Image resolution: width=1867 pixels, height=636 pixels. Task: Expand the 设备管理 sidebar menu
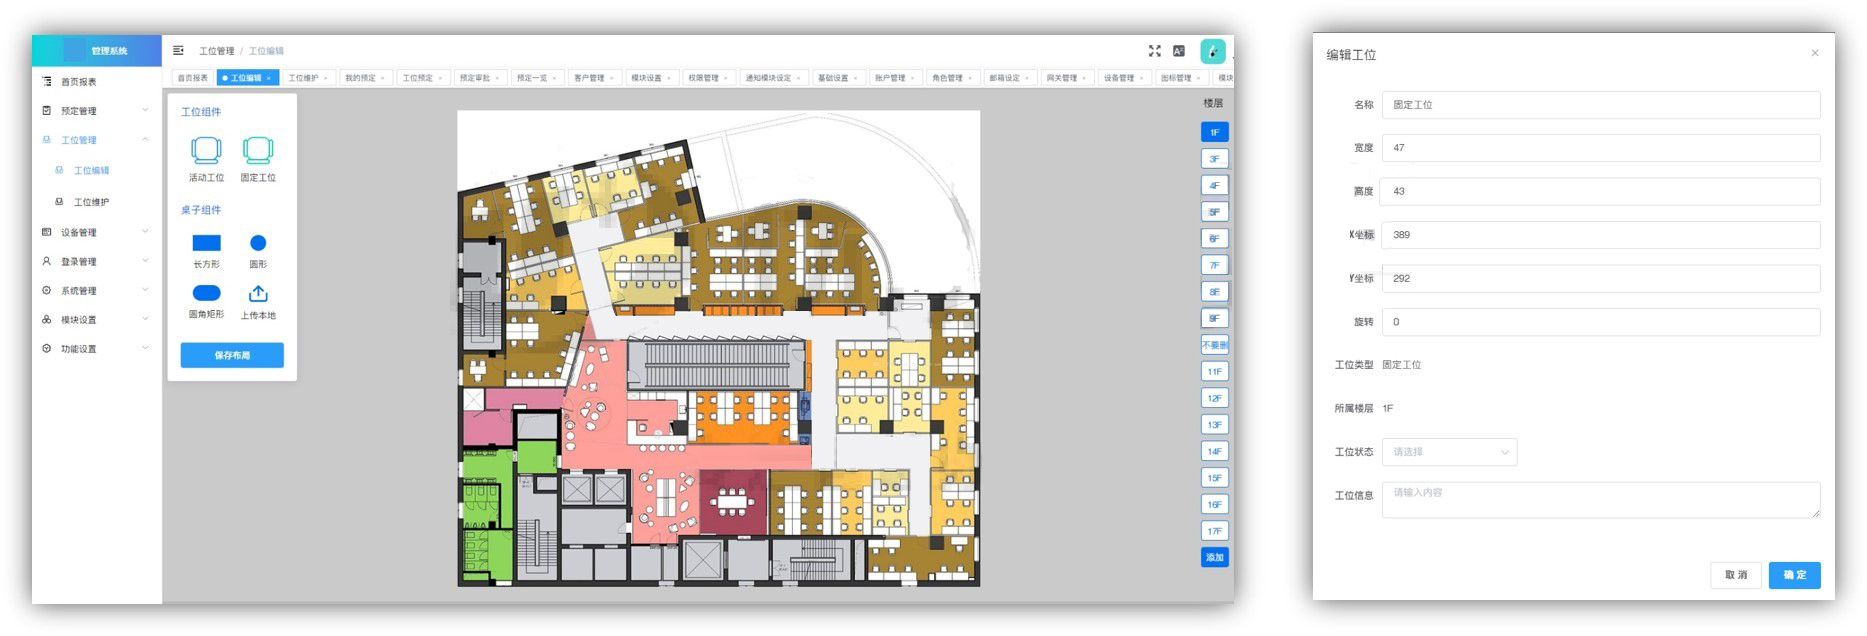(x=96, y=233)
